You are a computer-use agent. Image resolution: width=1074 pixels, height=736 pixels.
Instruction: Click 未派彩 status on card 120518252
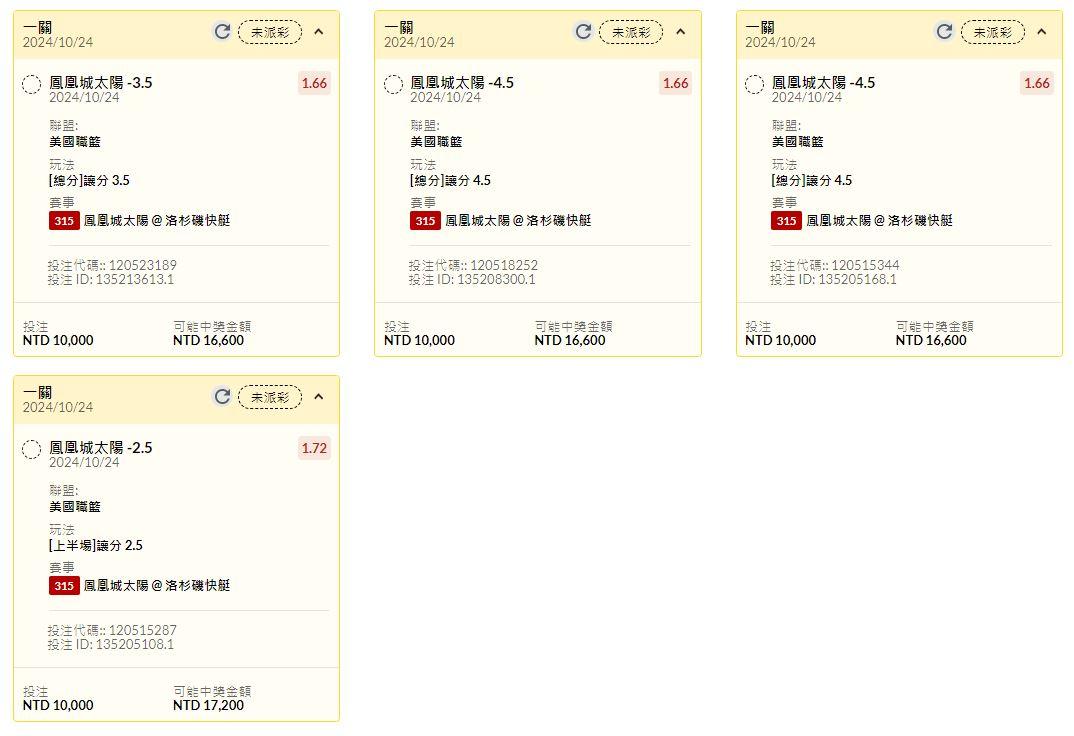[631, 32]
